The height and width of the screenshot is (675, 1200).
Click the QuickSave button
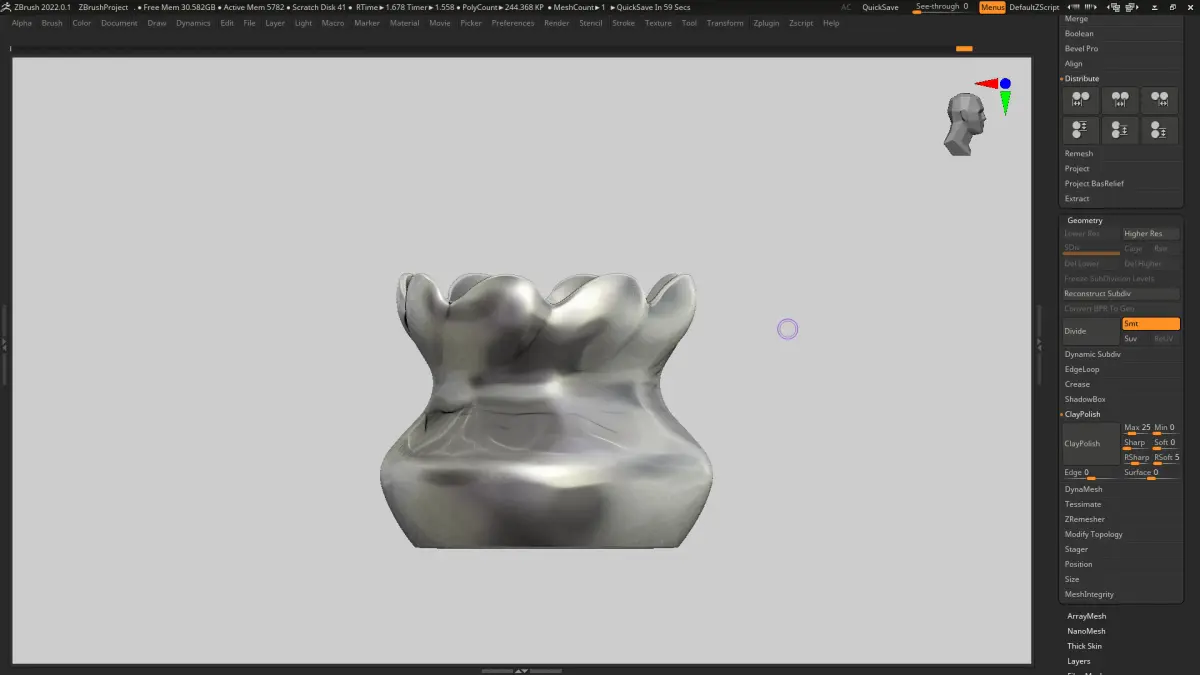click(x=880, y=7)
